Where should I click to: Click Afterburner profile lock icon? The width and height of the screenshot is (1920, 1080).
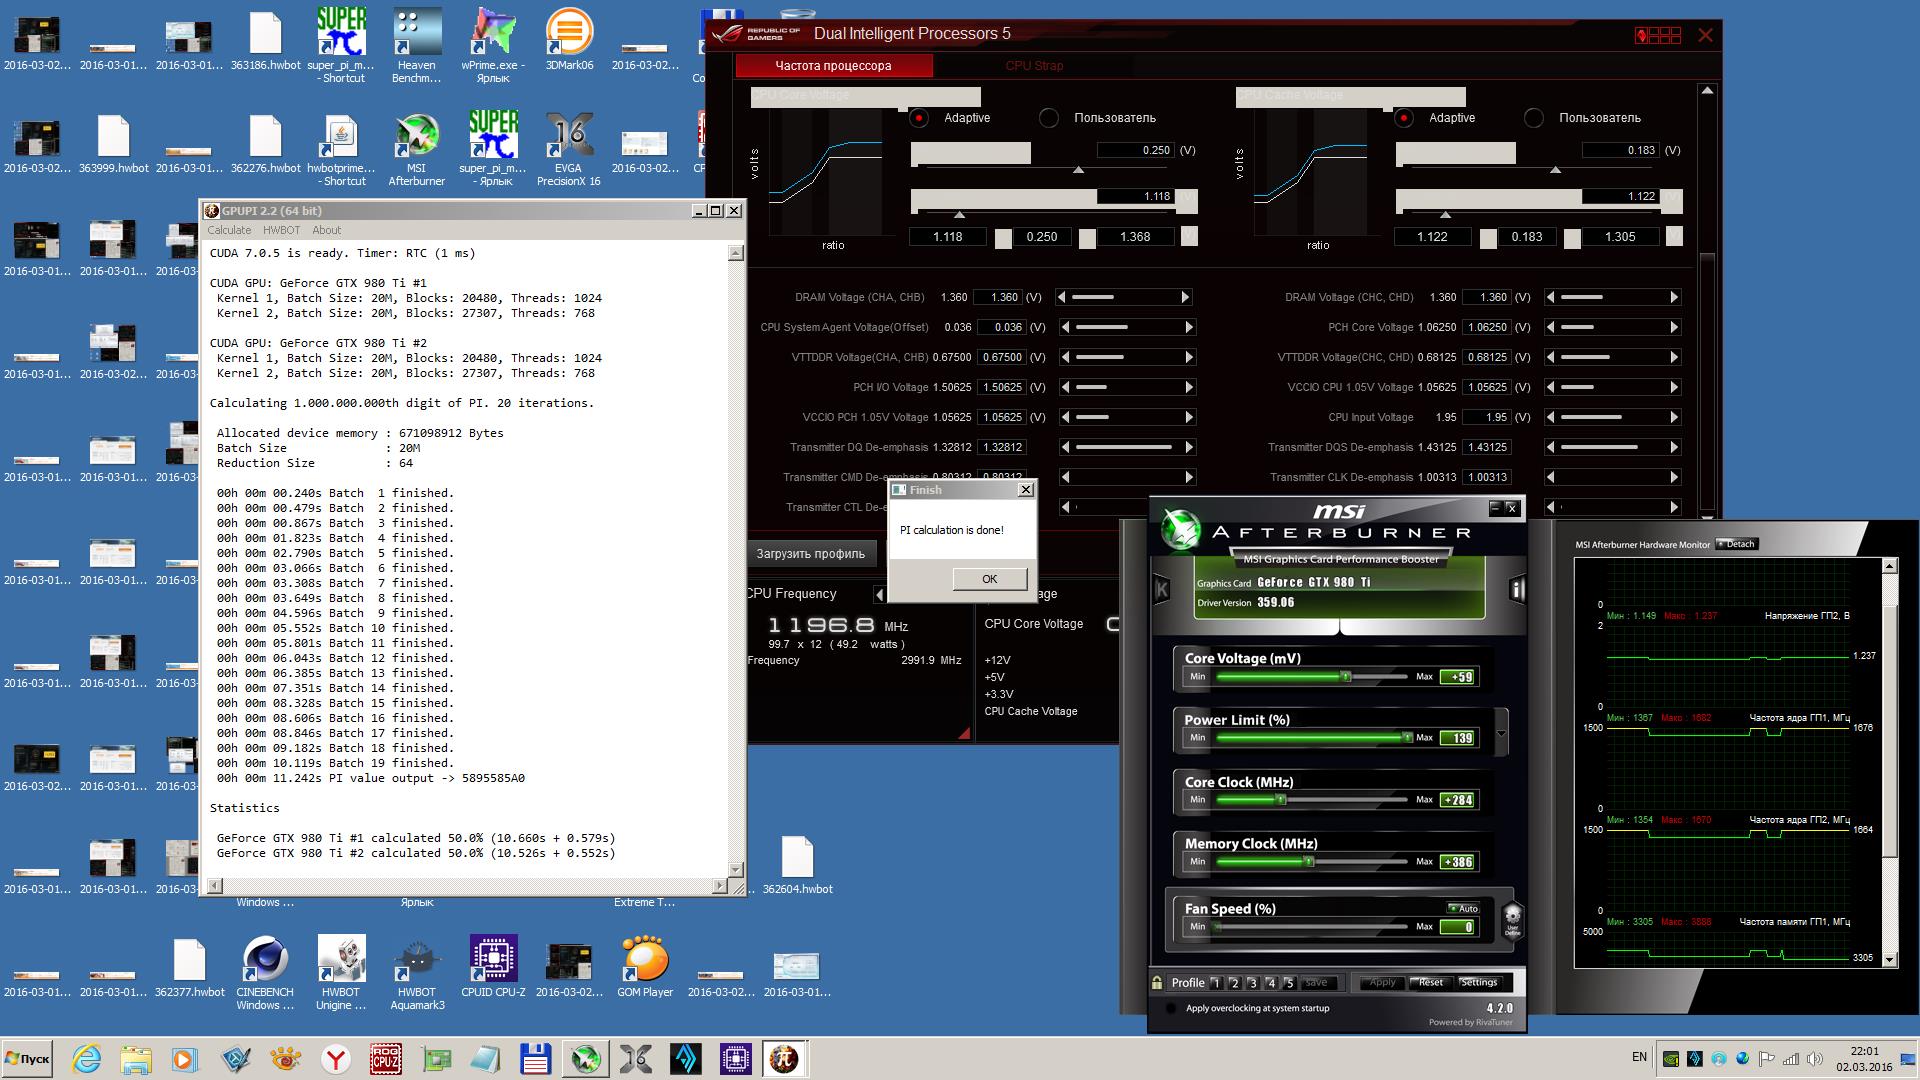tap(1157, 982)
